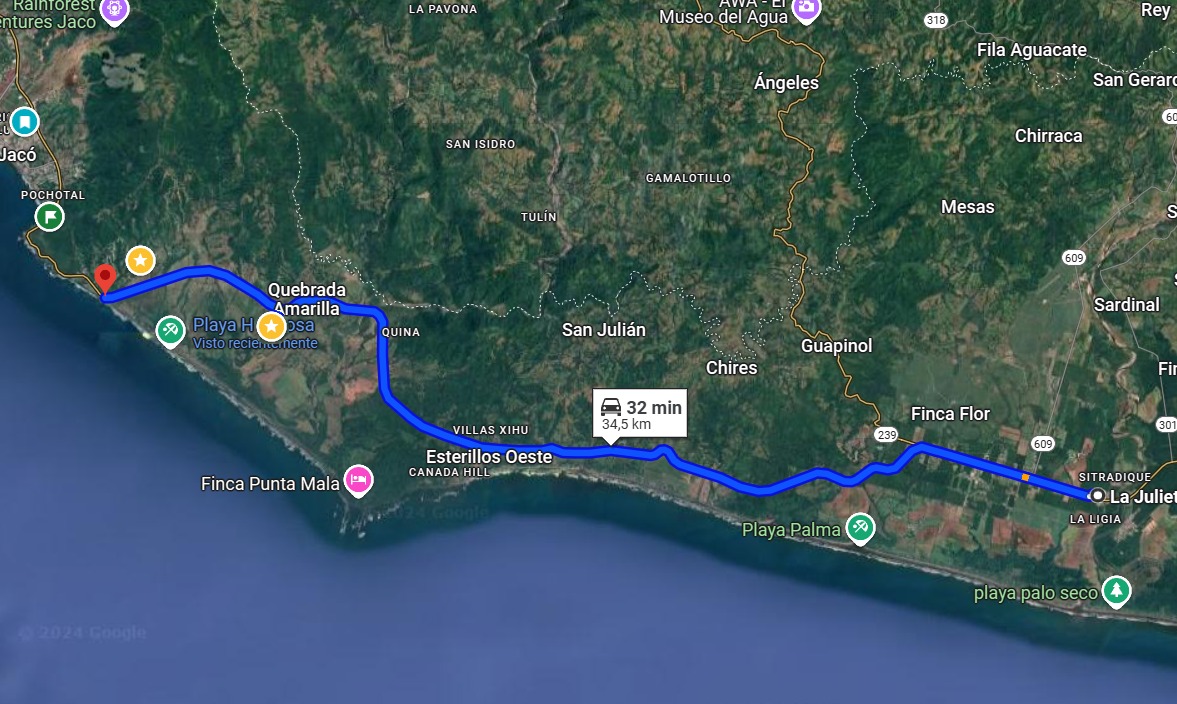Select the yellow star beside the red pin
The image size is (1177, 704).
140,260
